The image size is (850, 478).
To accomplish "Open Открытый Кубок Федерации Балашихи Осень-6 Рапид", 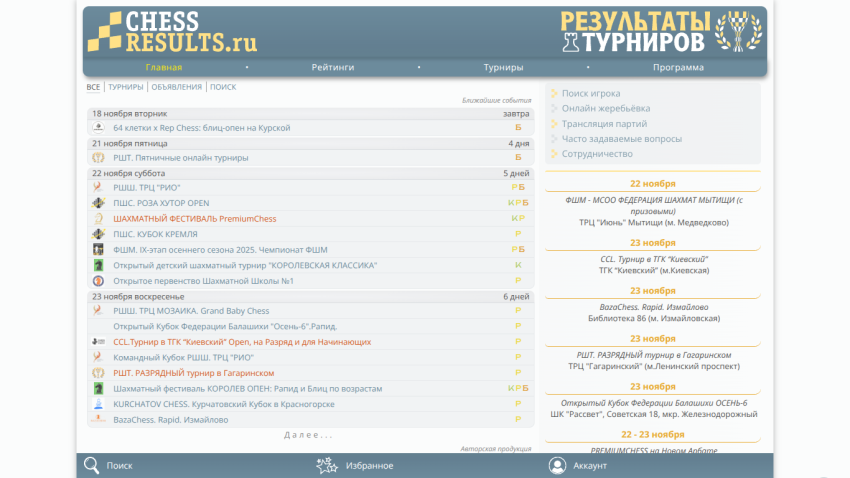I will click(x=225, y=326).
